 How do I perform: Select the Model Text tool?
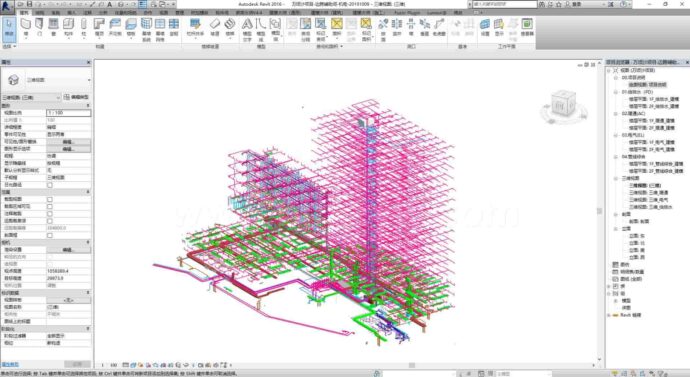[x=247, y=29]
